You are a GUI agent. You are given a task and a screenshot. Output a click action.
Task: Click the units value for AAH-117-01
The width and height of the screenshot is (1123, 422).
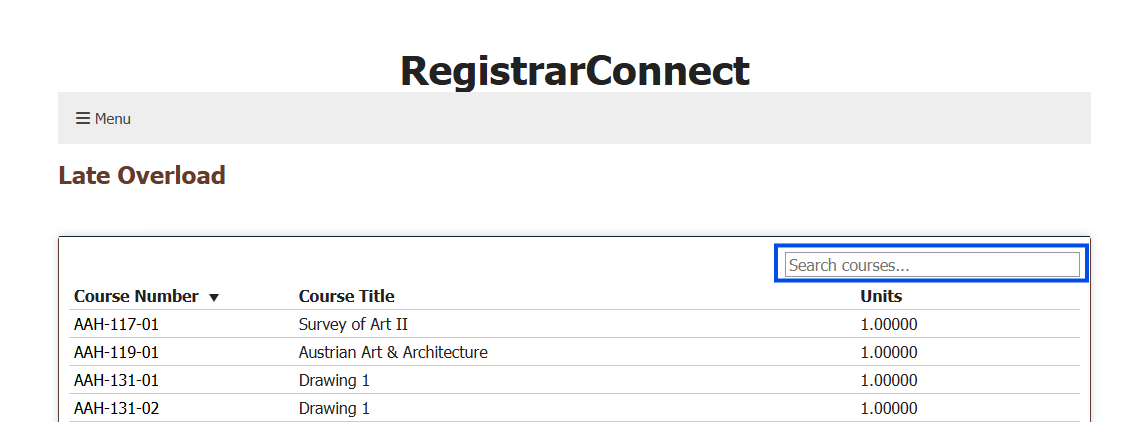(888, 324)
